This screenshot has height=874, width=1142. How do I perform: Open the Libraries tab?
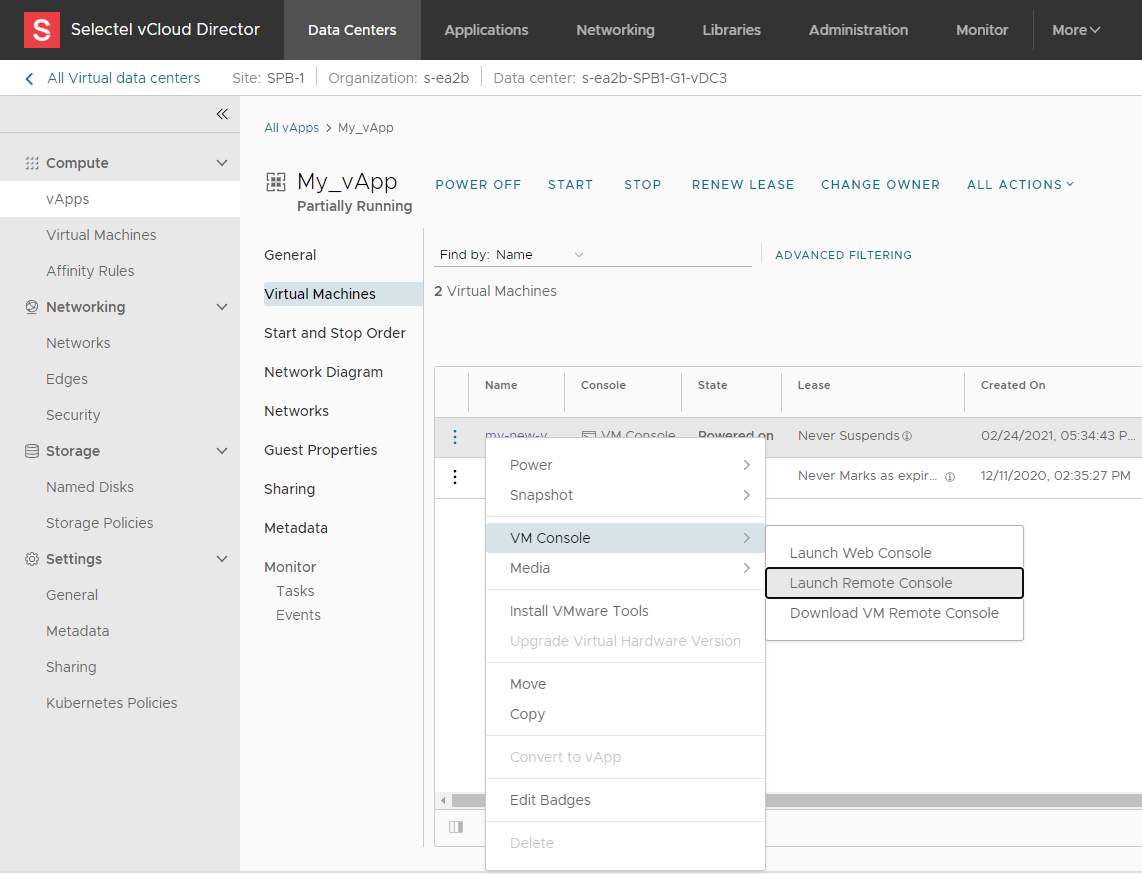point(731,30)
